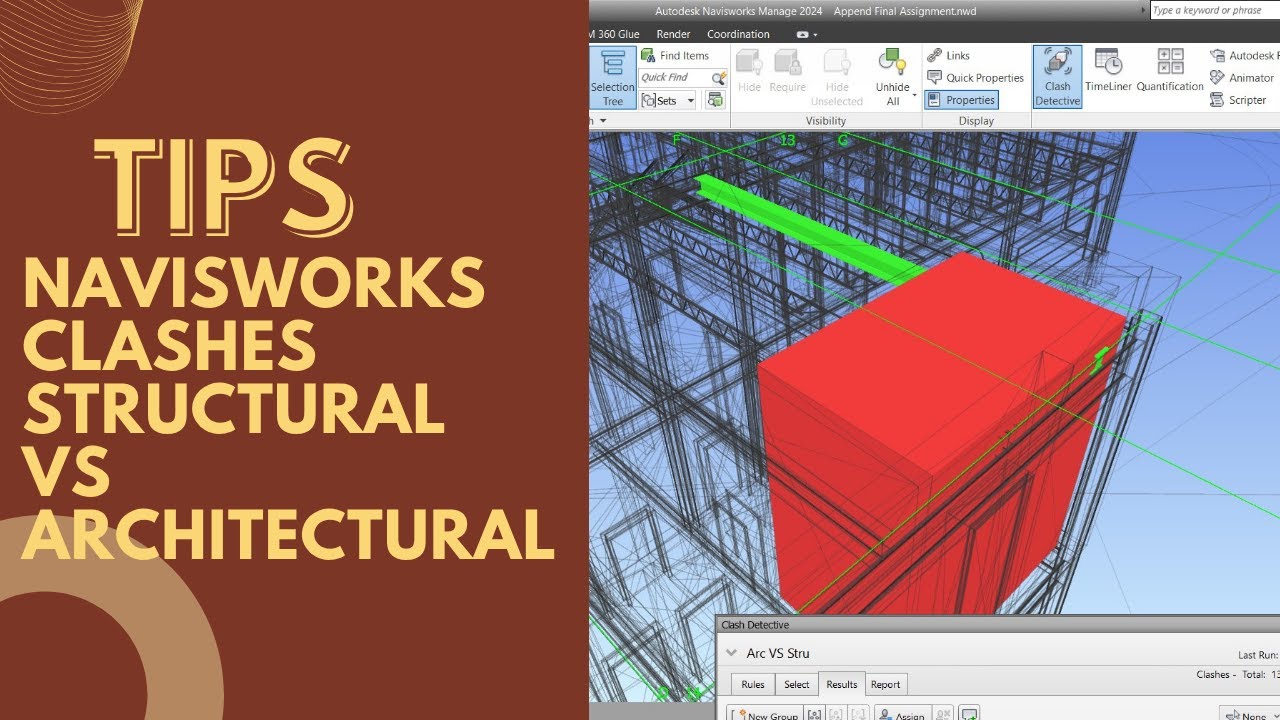Click the Unhide All icon
The width and height of the screenshot is (1280, 720).
[x=892, y=62]
